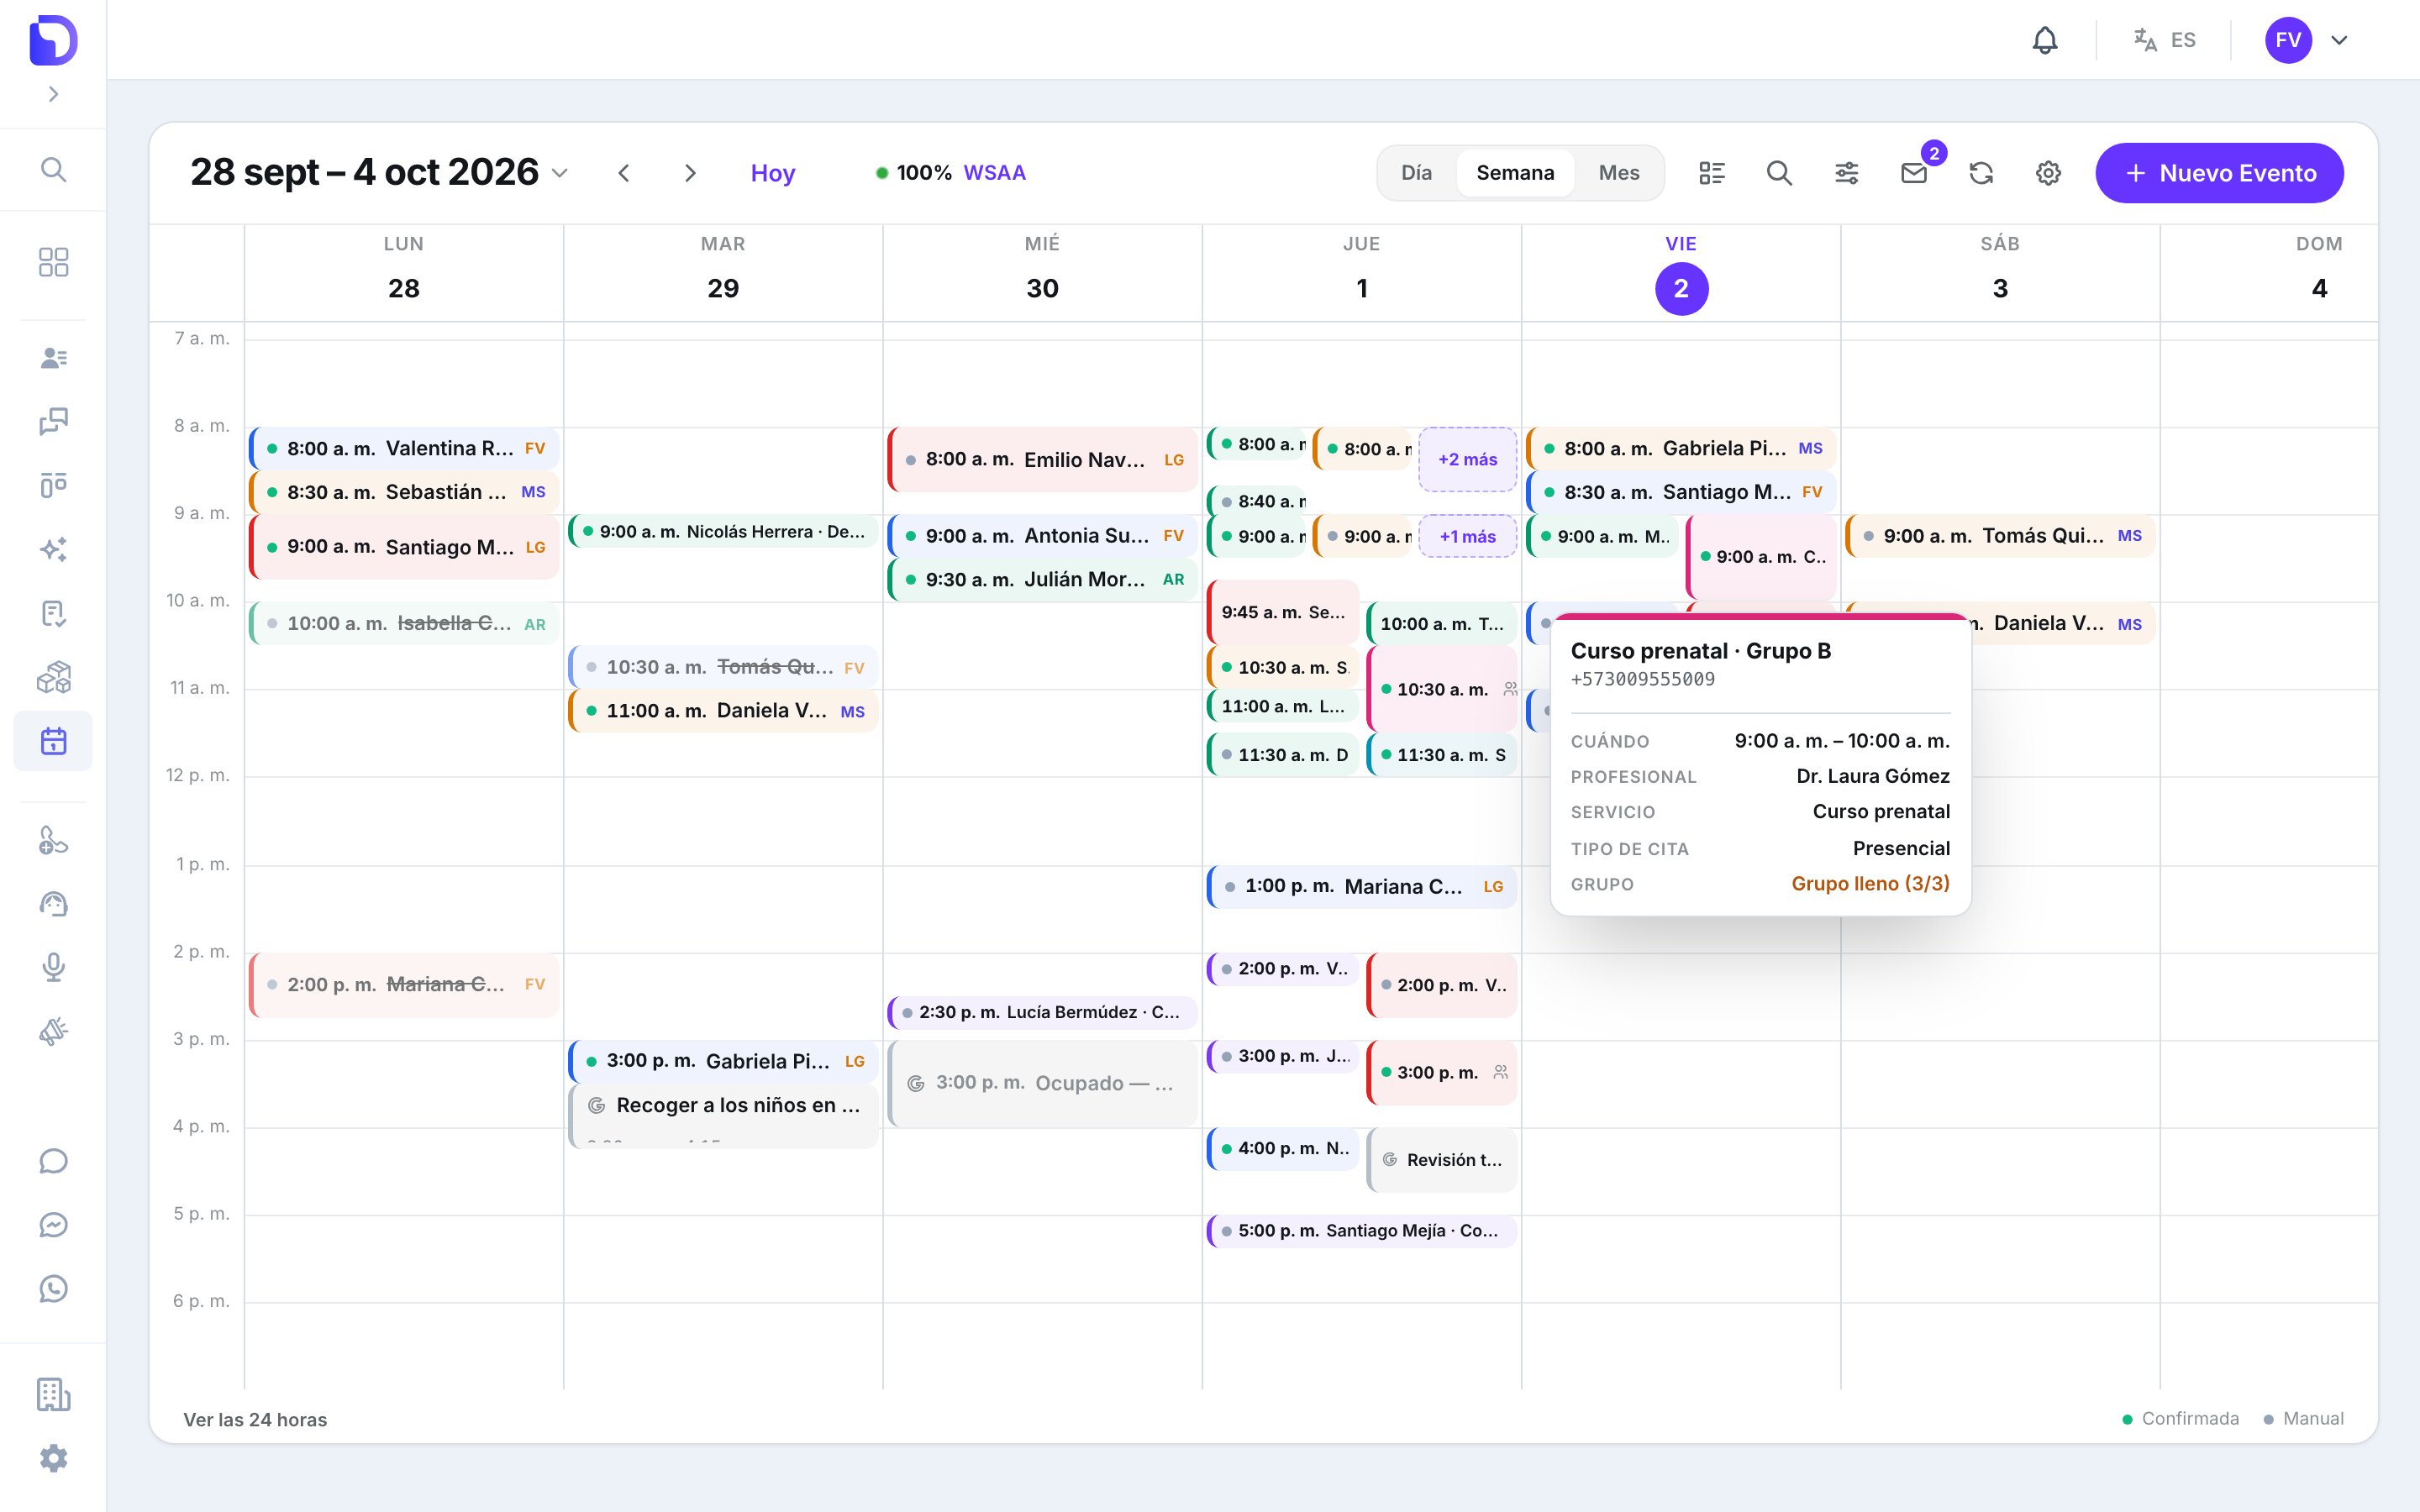Open WhatsApp icon in sidebar
Image resolution: width=2420 pixels, height=1512 pixels.
coord(53,1288)
